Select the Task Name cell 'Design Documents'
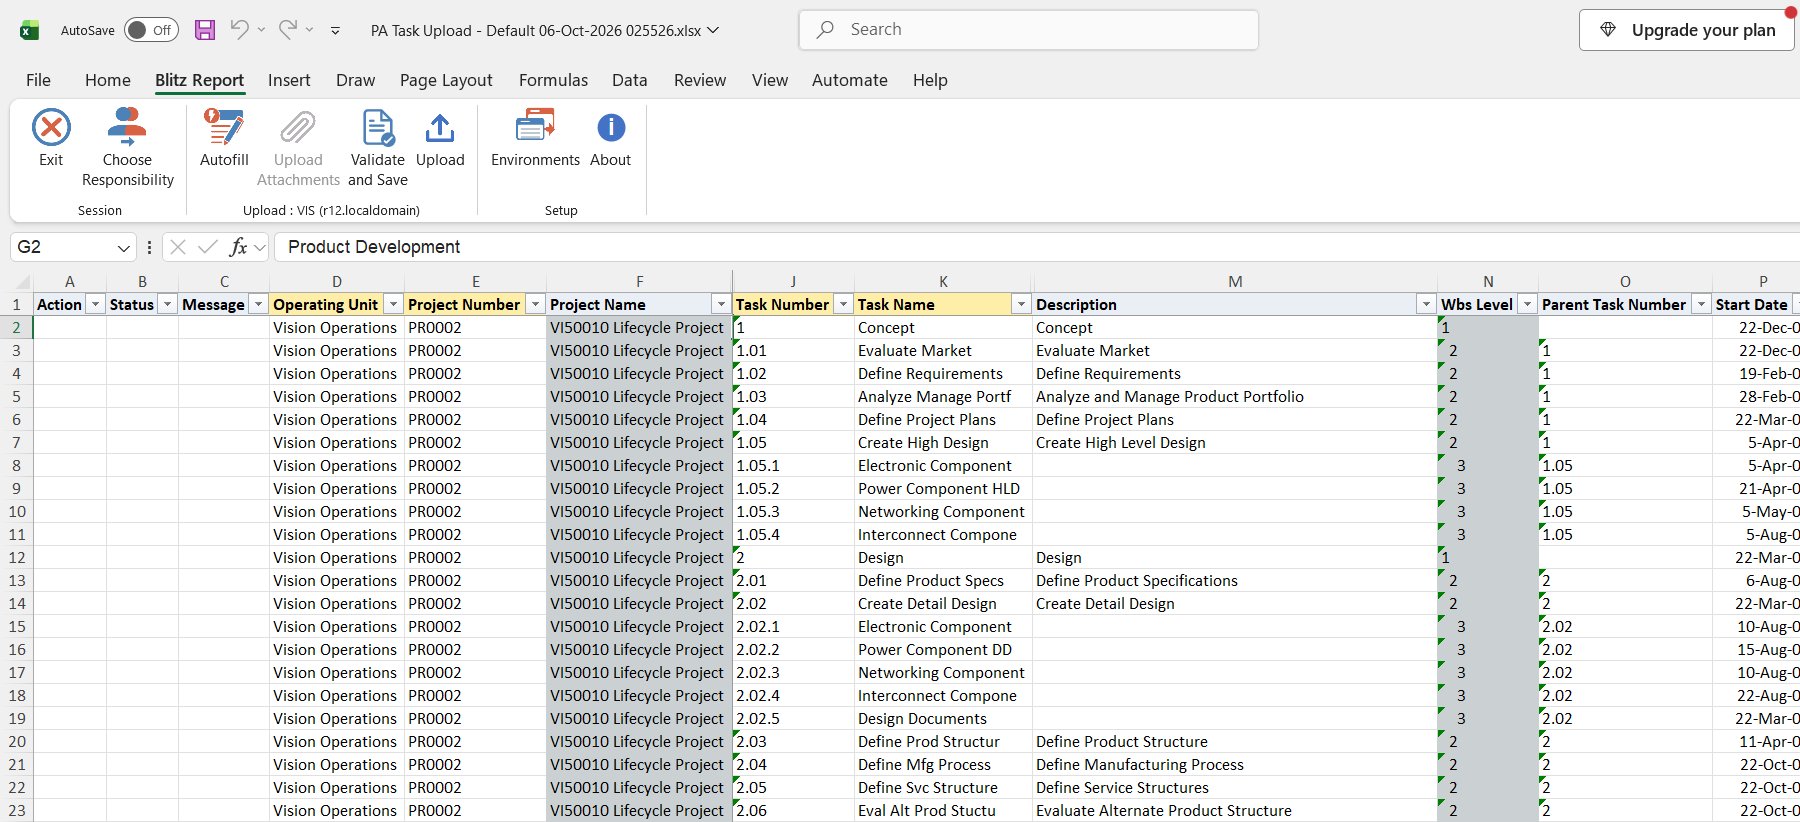Viewport: 1800px width, 822px height. tap(943, 719)
